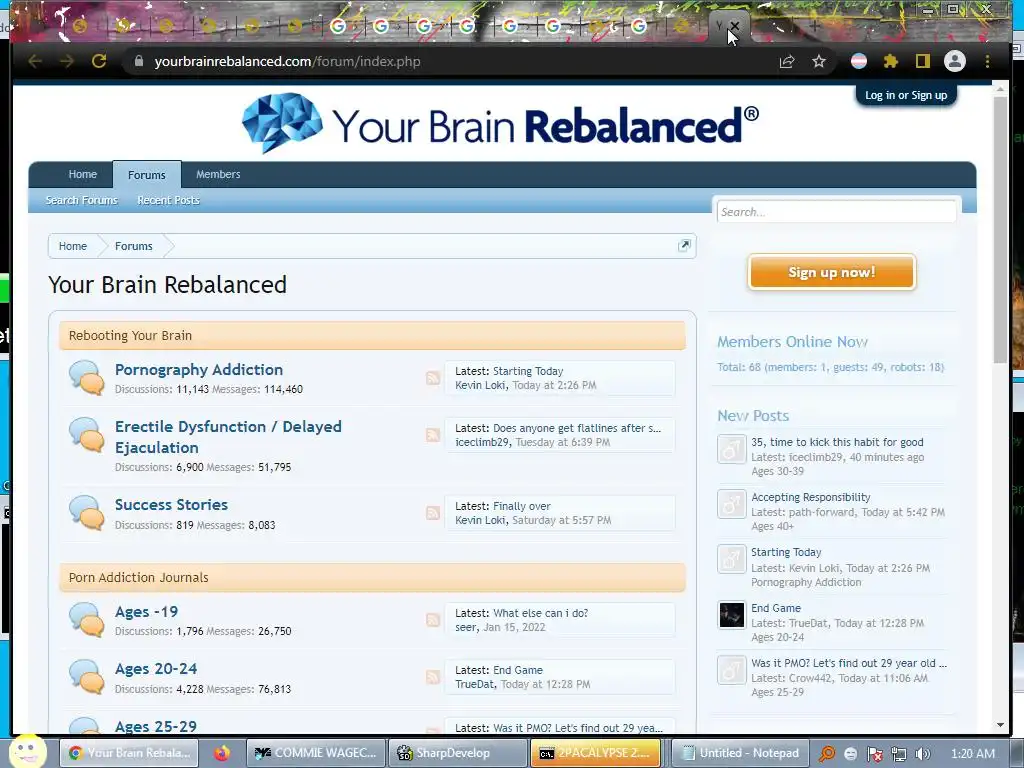
Task: Click avatar beside Accepting Responsibility post
Action: tap(731, 504)
